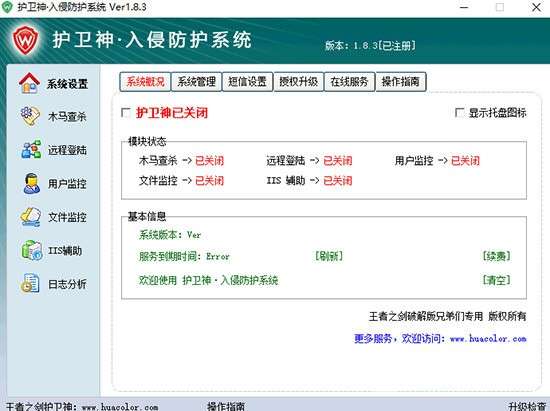Click the 日志分析 document icon
Image resolution: width=550 pixels, height=411 pixels.
pos(30,283)
